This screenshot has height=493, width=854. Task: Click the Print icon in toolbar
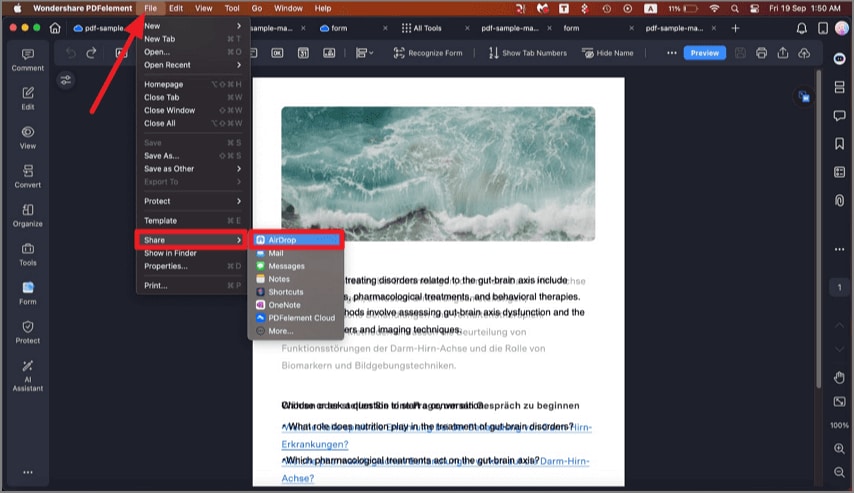761,53
